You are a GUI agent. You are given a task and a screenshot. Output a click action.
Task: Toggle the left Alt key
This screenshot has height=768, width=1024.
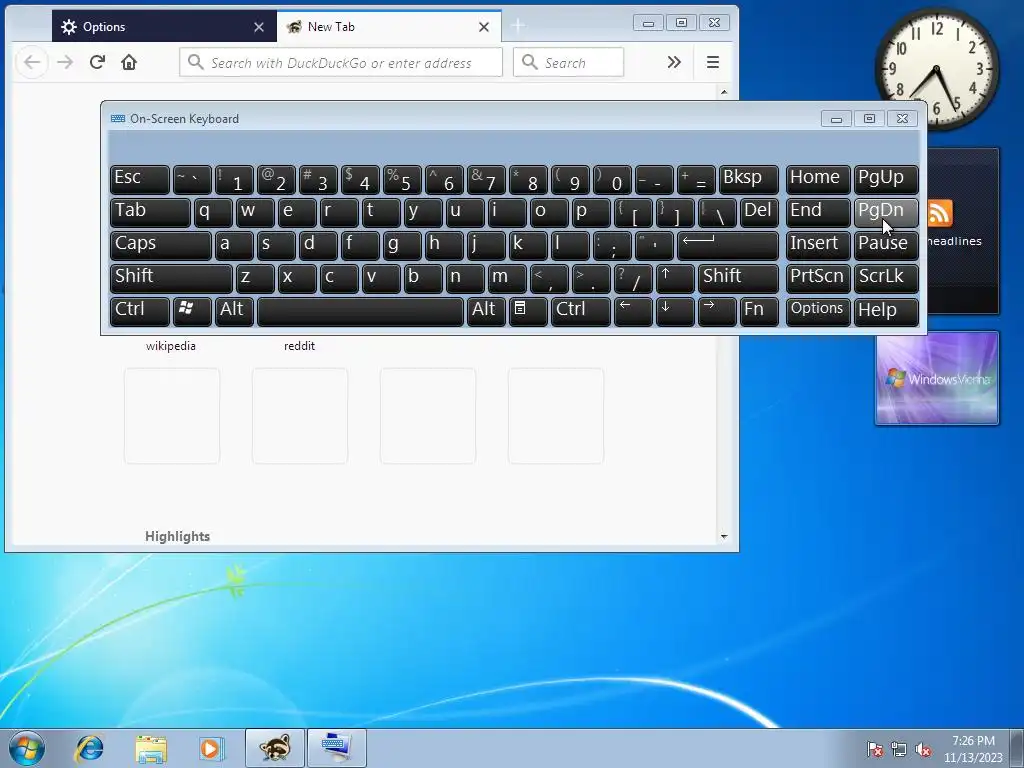(234, 311)
